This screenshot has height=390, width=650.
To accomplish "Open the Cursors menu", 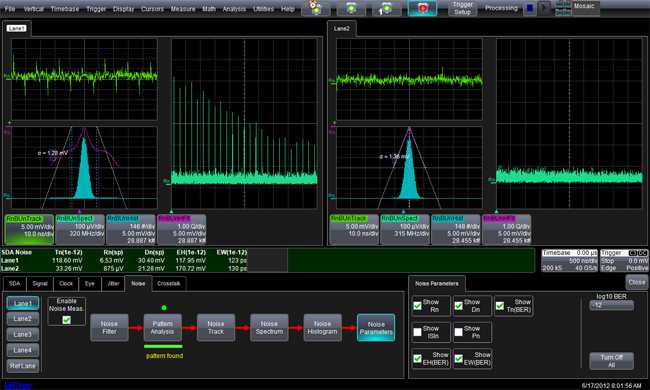I will click(152, 9).
